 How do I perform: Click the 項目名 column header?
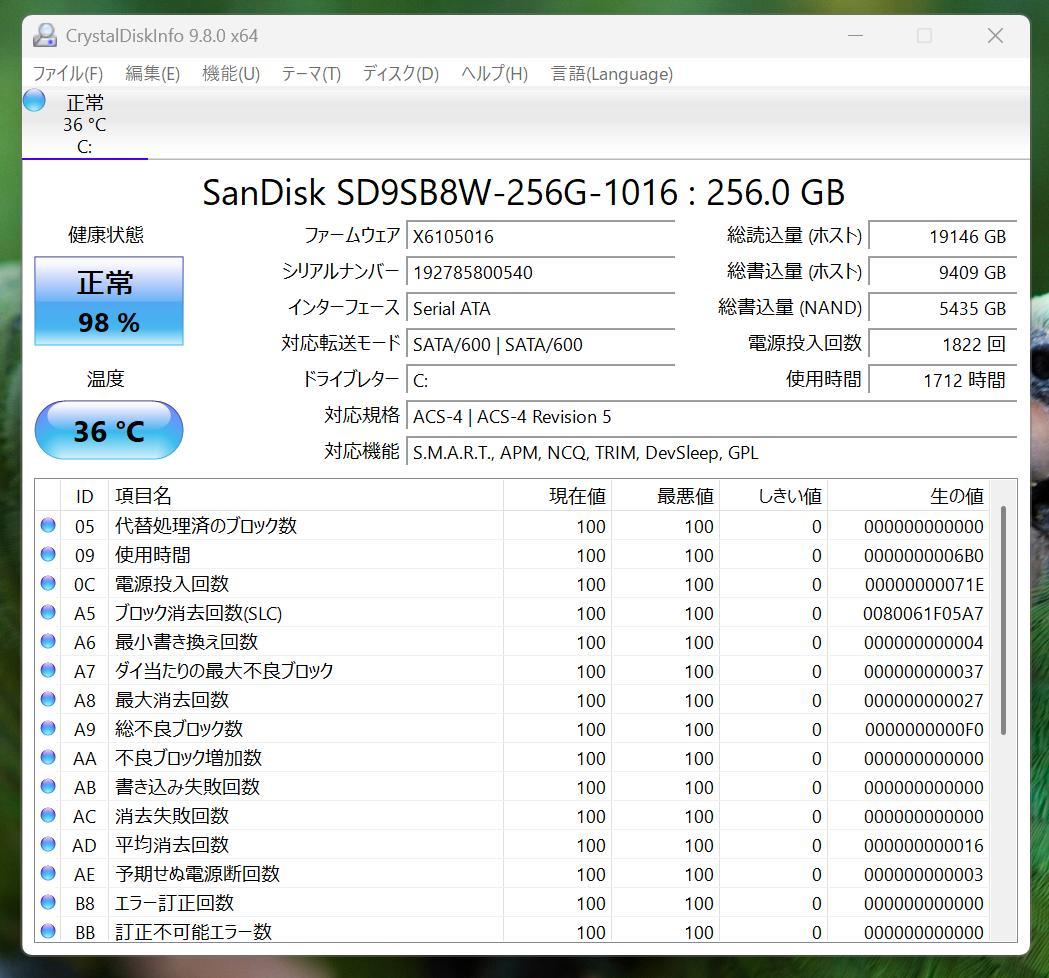point(306,496)
